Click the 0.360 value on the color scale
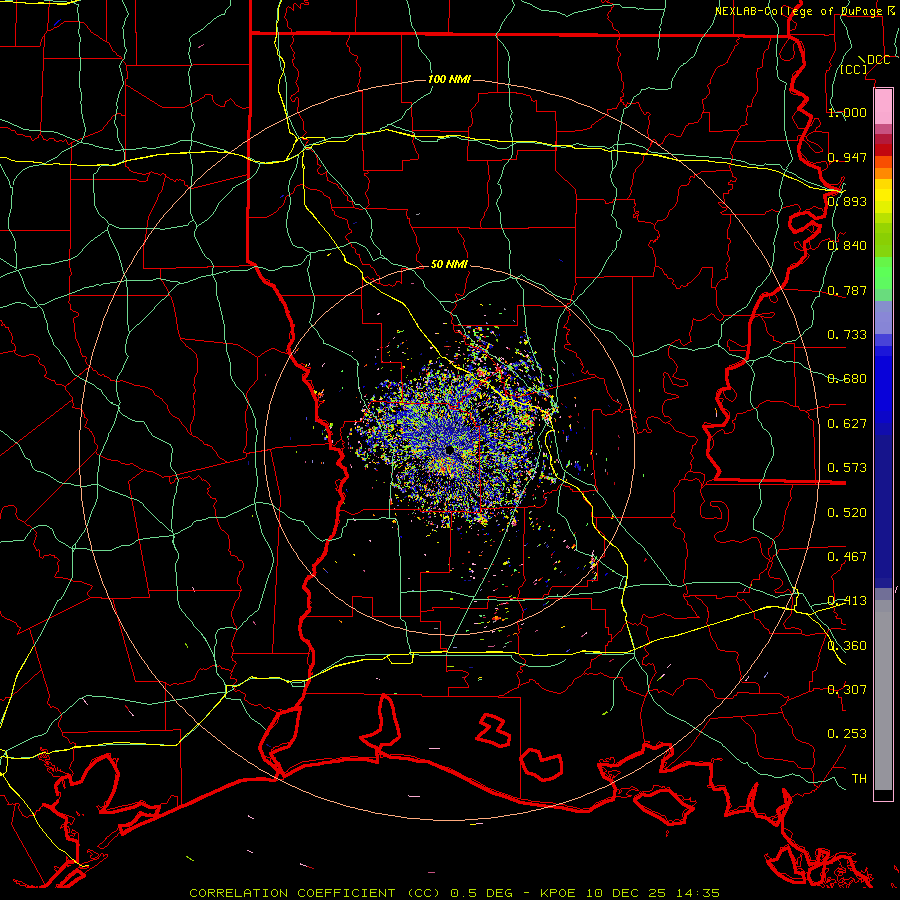Screen dimensions: 900x900 [847, 646]
